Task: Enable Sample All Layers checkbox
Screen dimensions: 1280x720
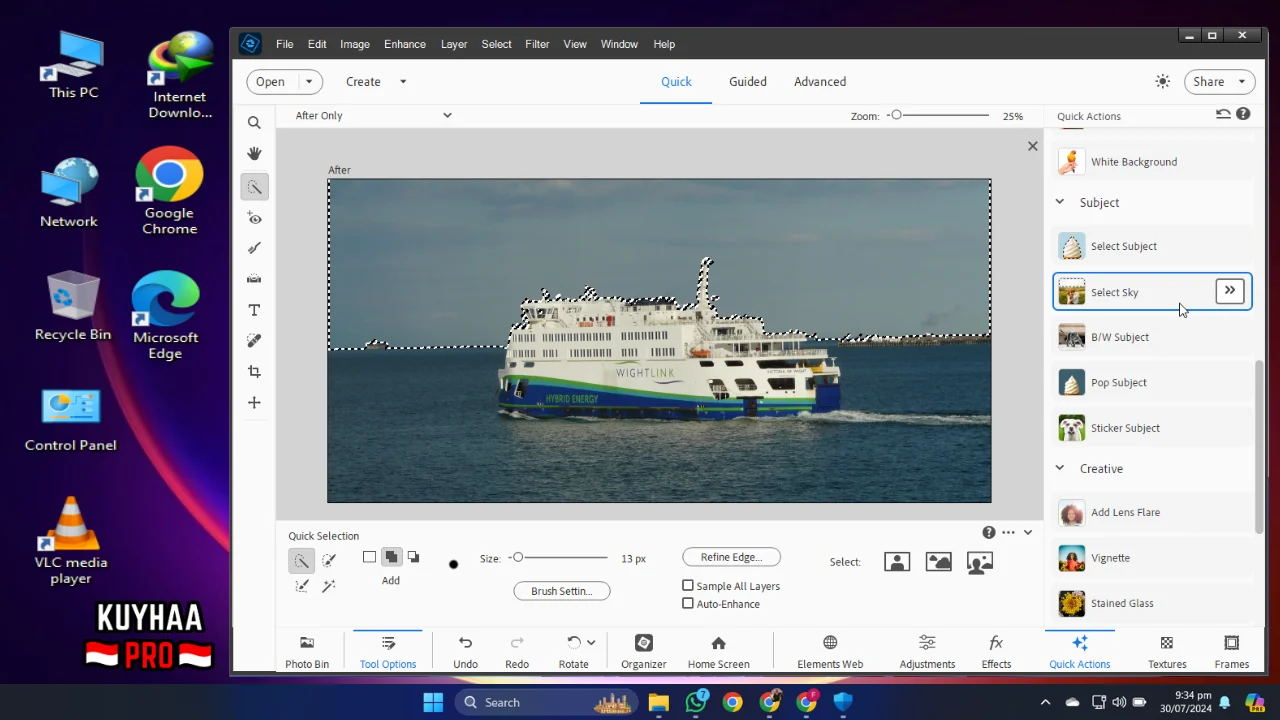Action: 688,586
